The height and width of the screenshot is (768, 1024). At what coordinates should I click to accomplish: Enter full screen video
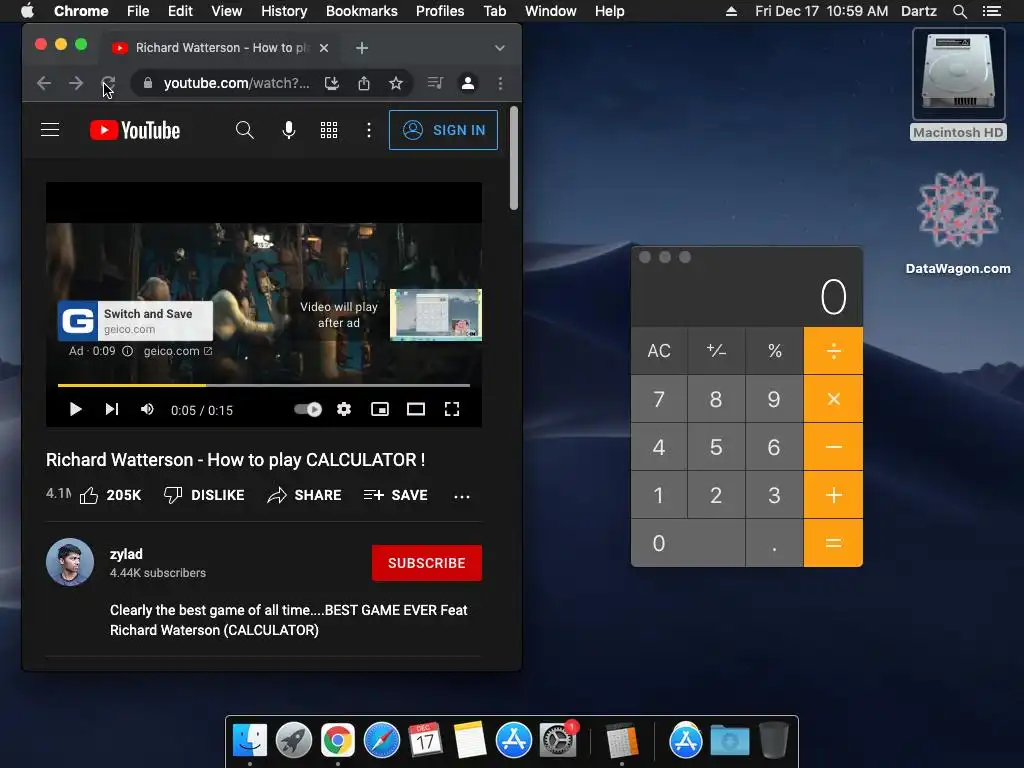pyautogui.click(x=452, y=409)
